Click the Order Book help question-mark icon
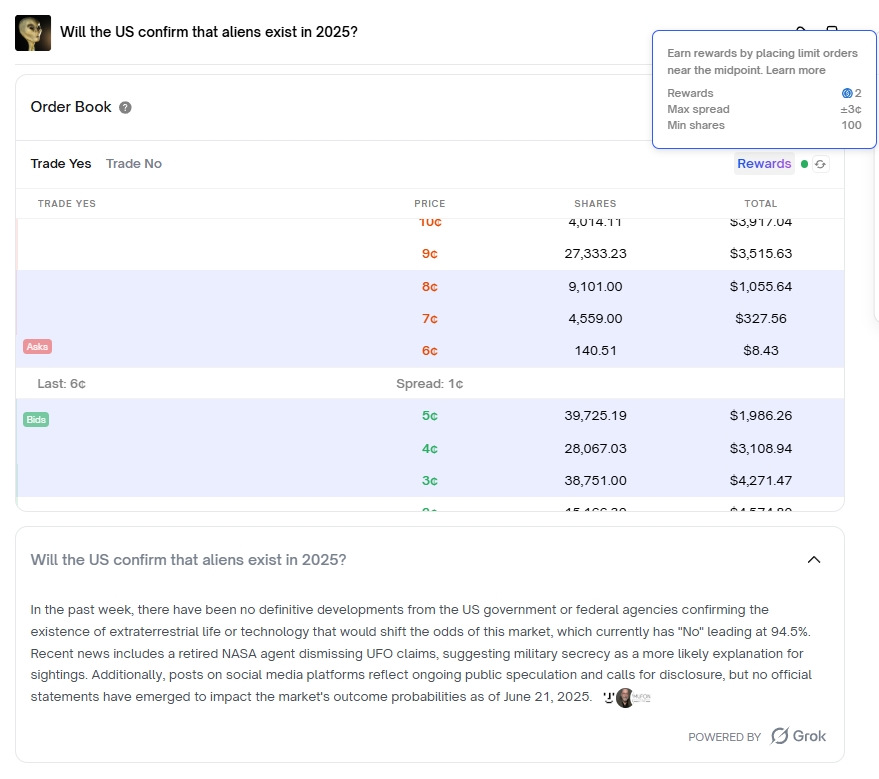This screenshot has width=879, height=779. [x=125, y=108]
